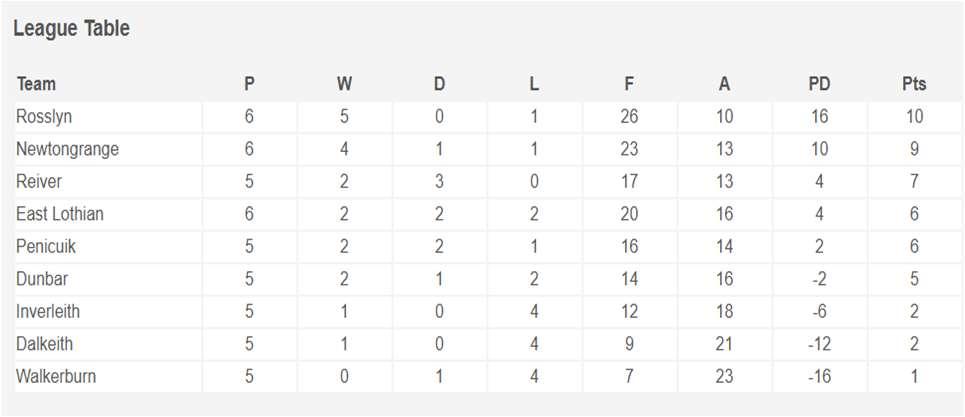This screenshot has width=965, height=417.
Task: Click Rosslyn's goals for value 26
Action: pos(629,117)
